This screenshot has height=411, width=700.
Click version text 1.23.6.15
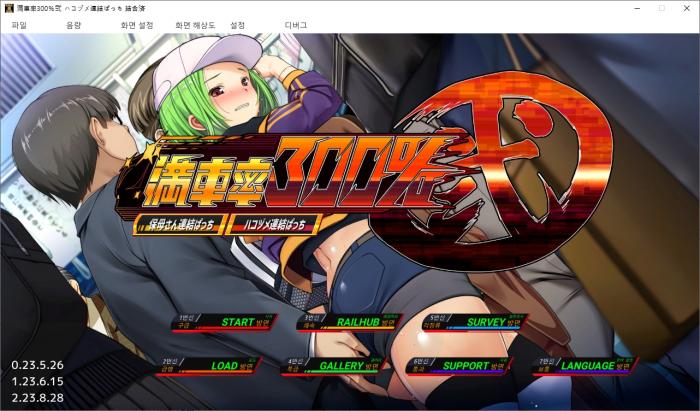38,382
